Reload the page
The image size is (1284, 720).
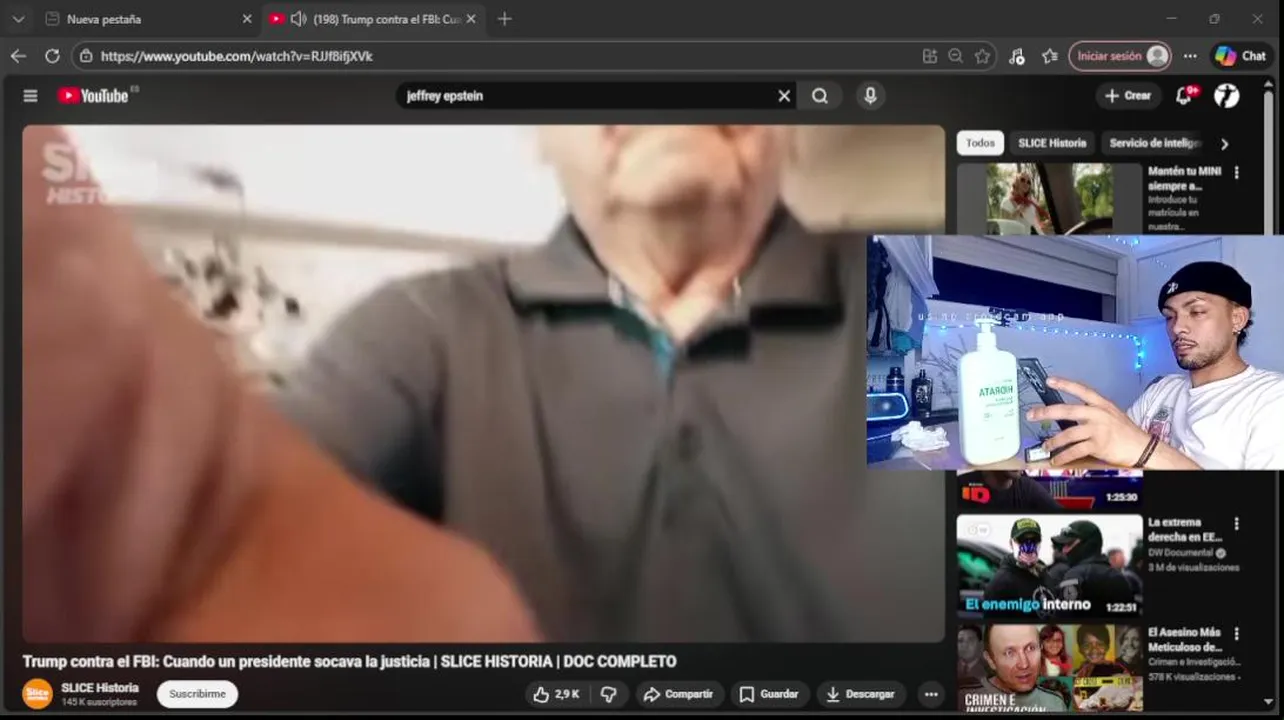point(52,56)
